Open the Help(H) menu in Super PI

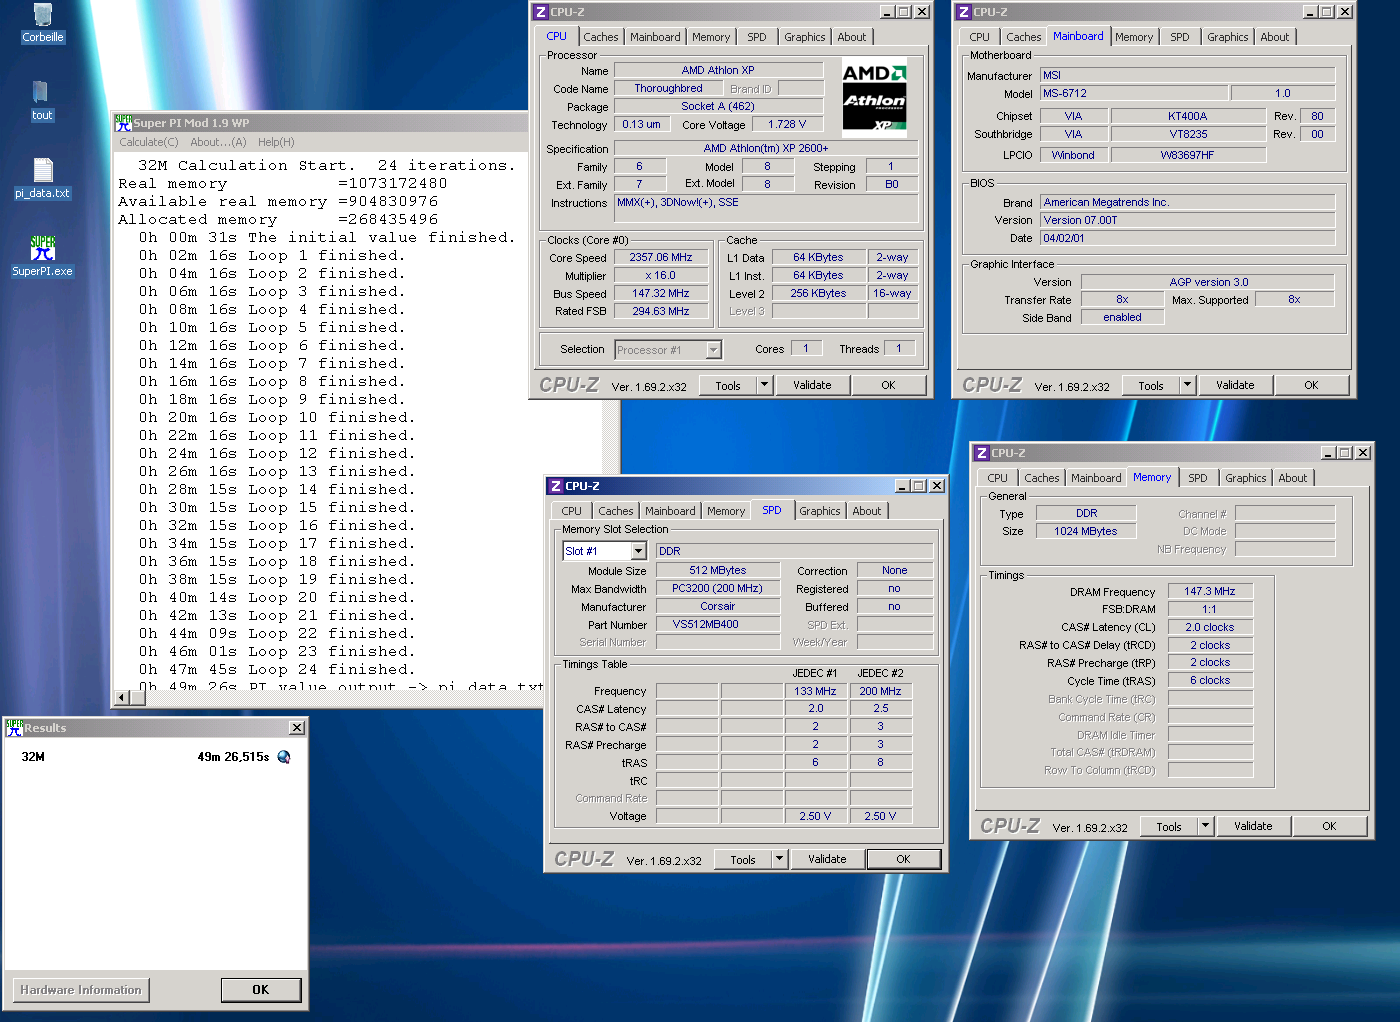[276, 142]
